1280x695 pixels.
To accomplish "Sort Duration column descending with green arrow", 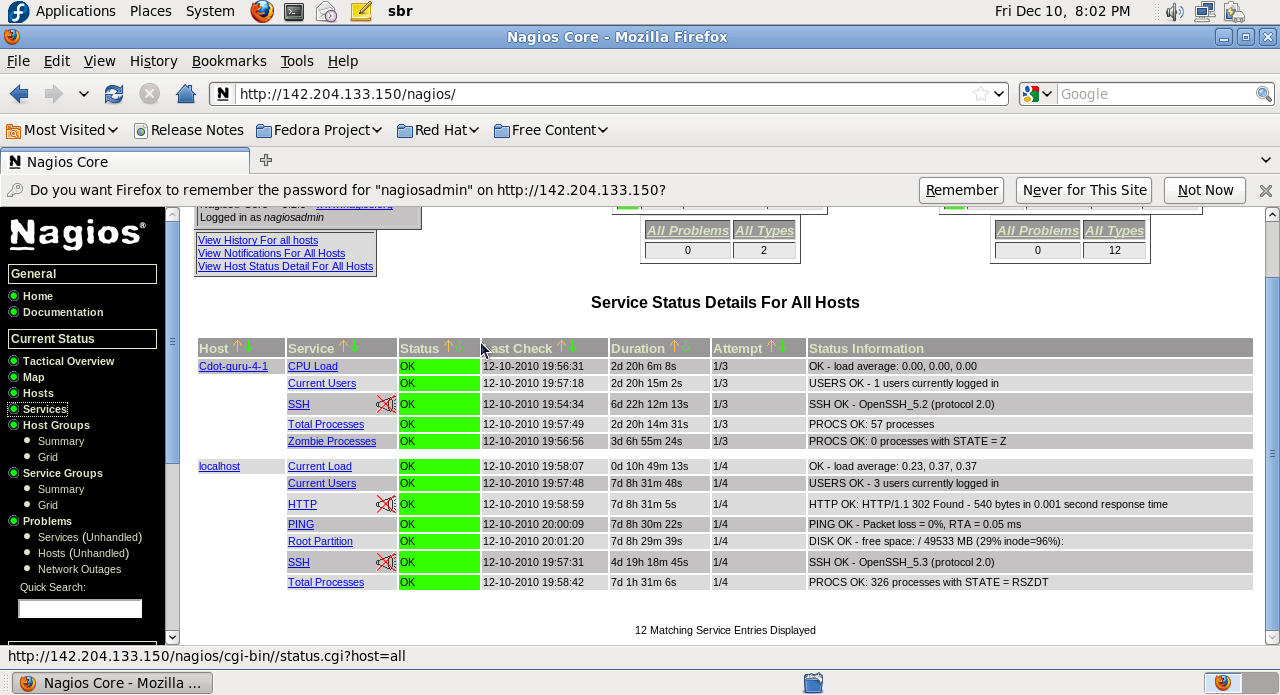I will point(685,346).
